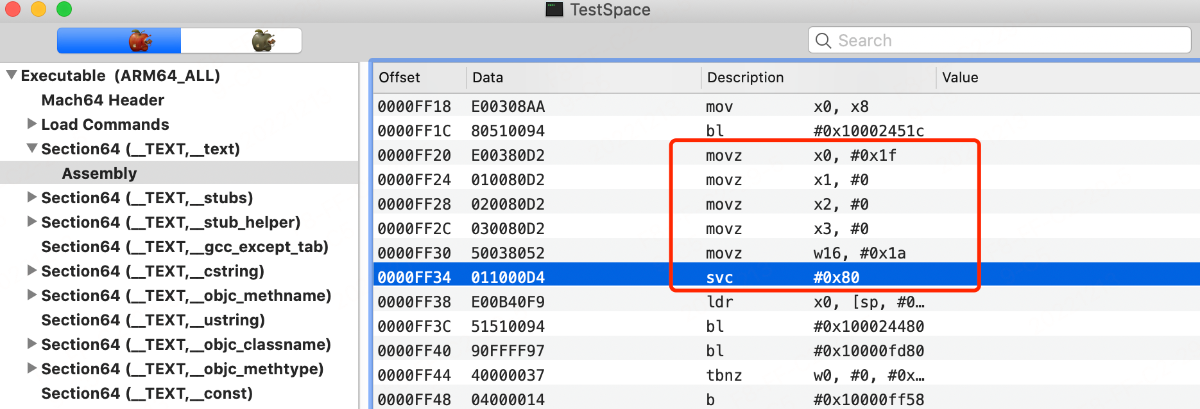Collapse Section64 (__TEXT,__text) node
This screenshot has height=409, width=1200.
point(31,149)
